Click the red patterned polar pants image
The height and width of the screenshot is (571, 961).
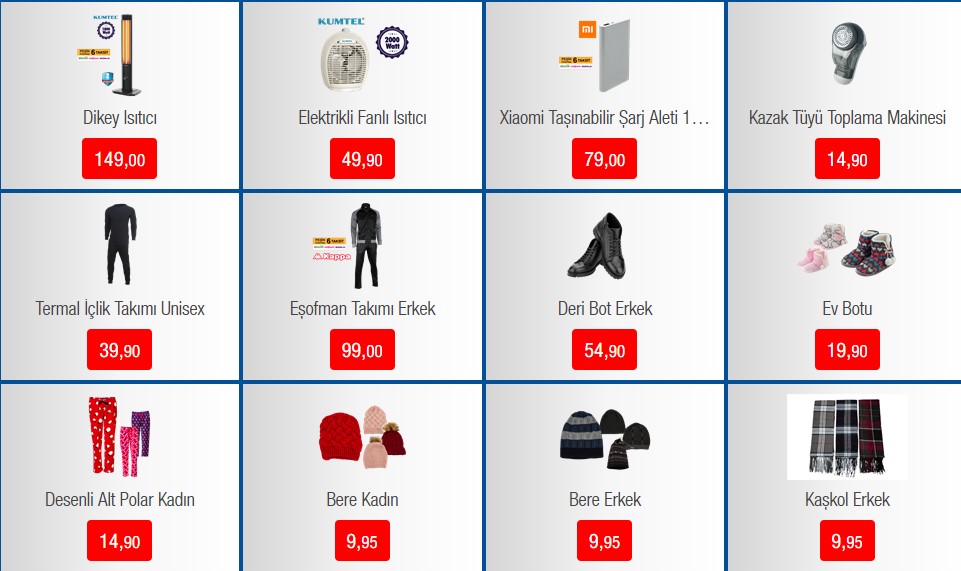(x=120, y=436)
